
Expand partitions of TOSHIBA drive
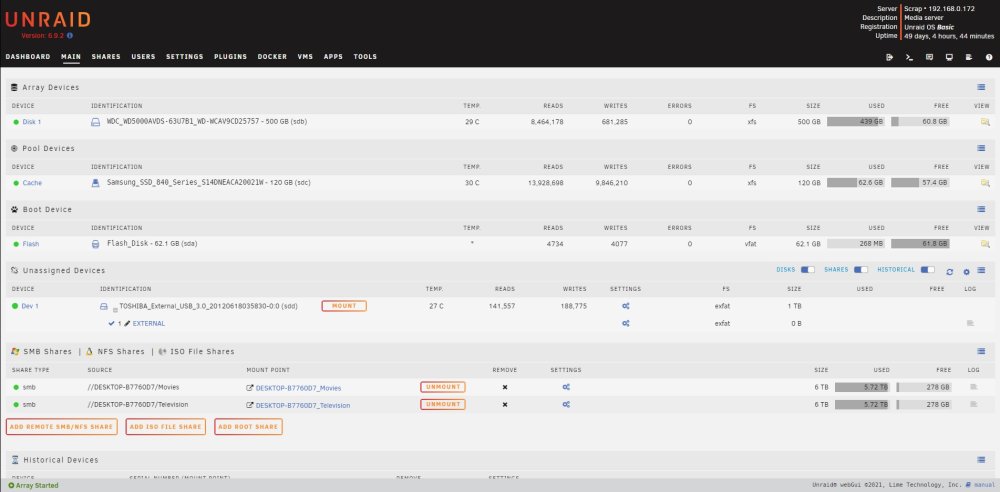coord(115,309)
